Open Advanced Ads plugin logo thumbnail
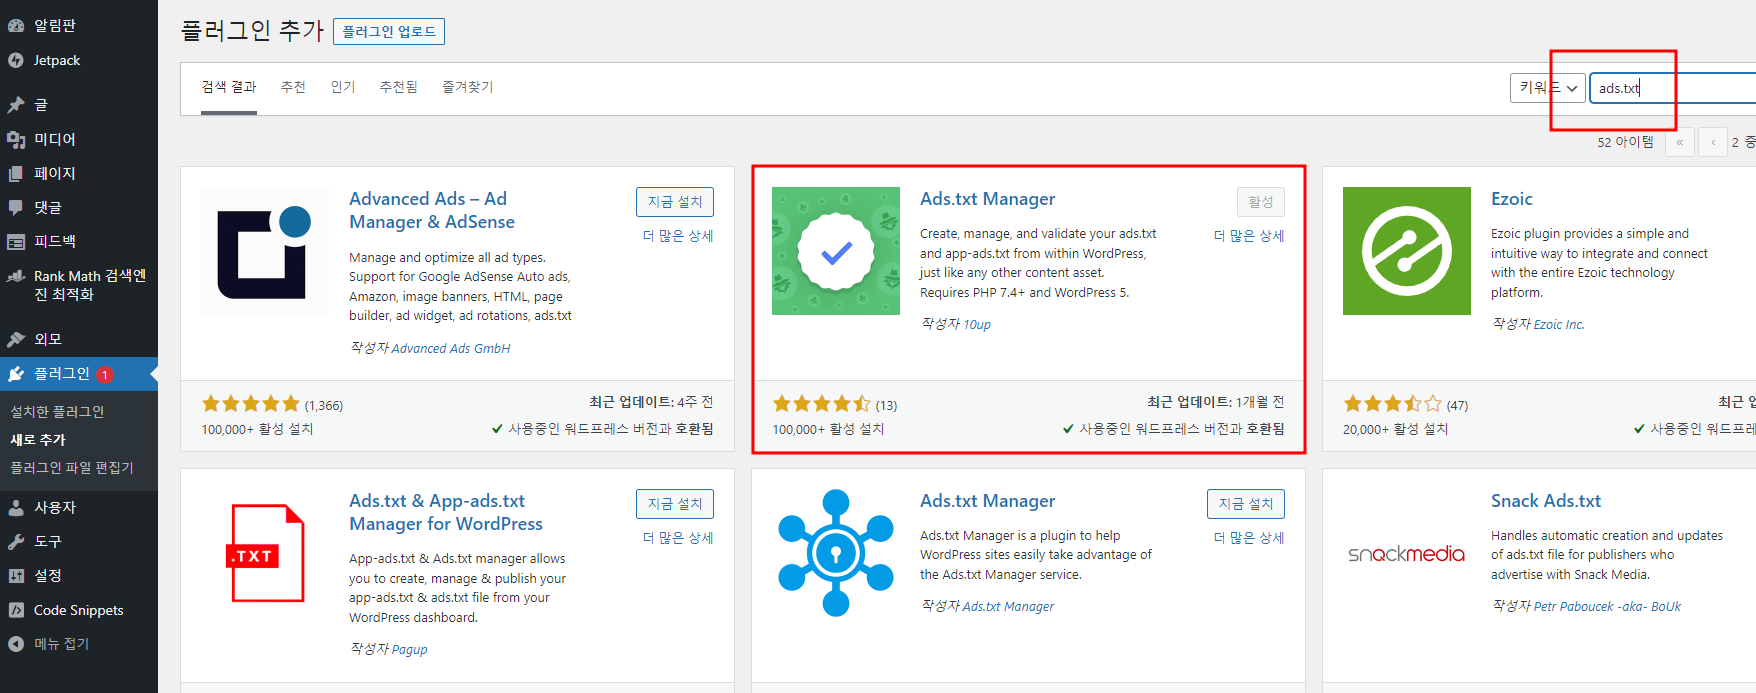 click(x=265, y=251)
